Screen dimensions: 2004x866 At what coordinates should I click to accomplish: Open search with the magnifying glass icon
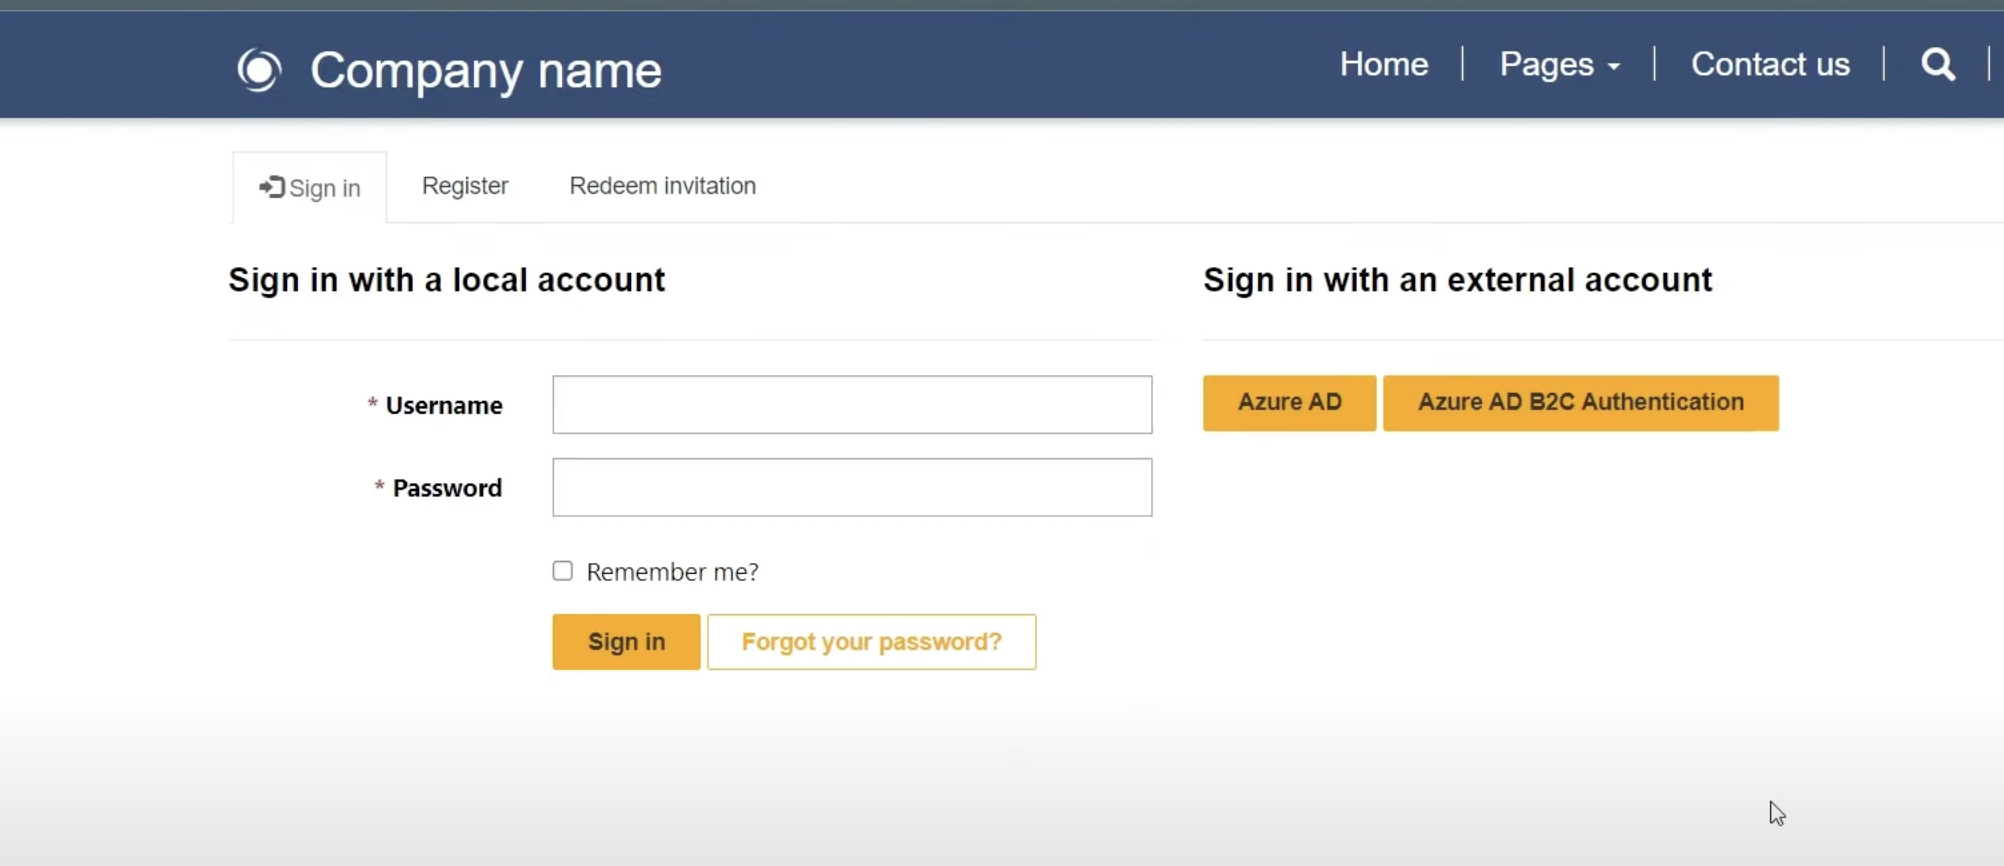(1938, 64)
